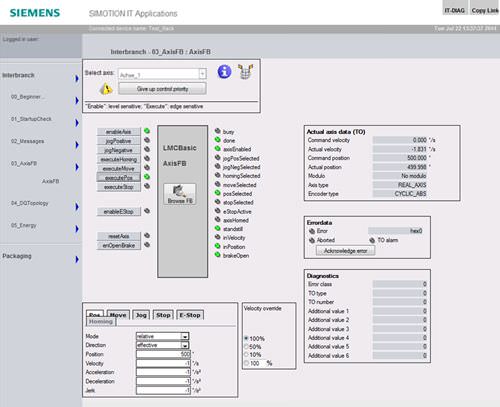Image resolution: width=500 pixels, height=407 pixels.
Task: Toggle the enableAxis input
Action: (119, 132)
